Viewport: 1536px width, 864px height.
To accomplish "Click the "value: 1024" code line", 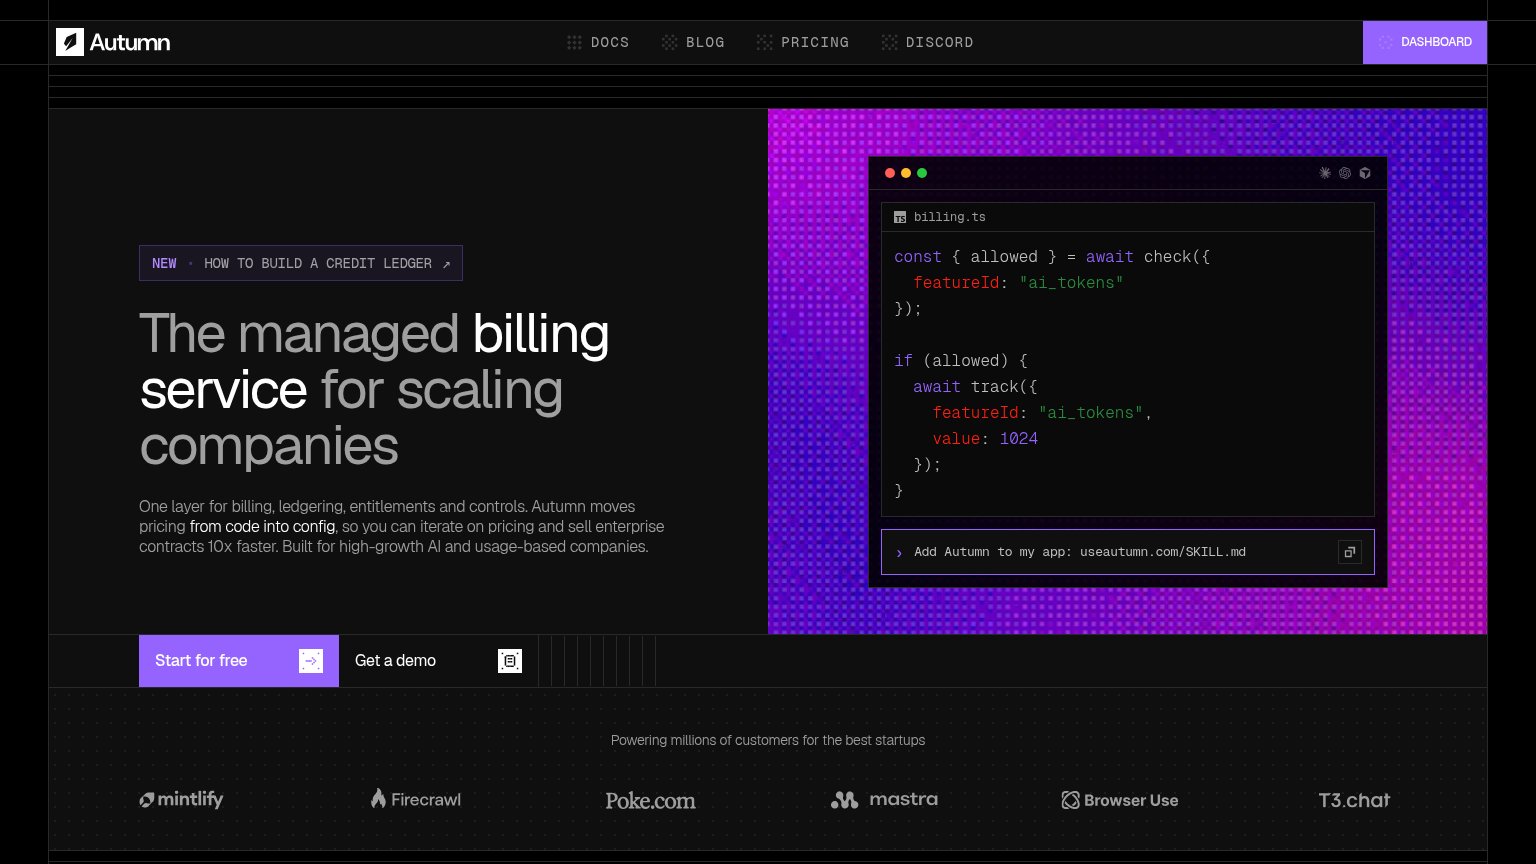I will pyautogui.click(x=985, y=439).
